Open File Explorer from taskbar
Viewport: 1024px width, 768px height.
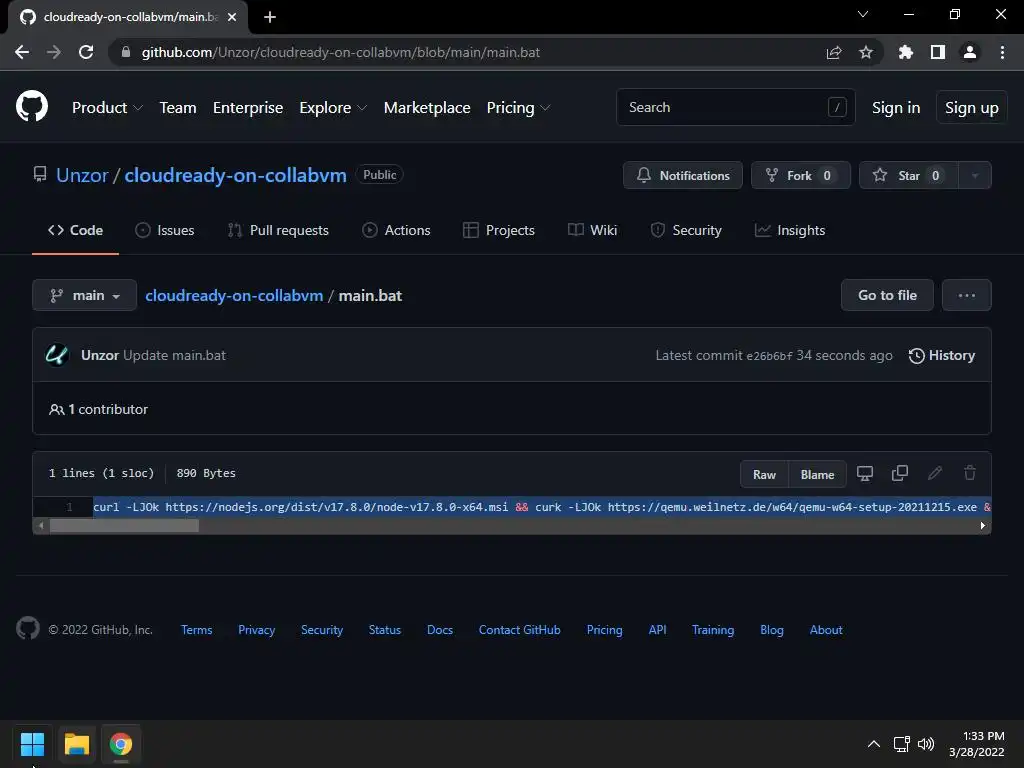click(76, 744)
